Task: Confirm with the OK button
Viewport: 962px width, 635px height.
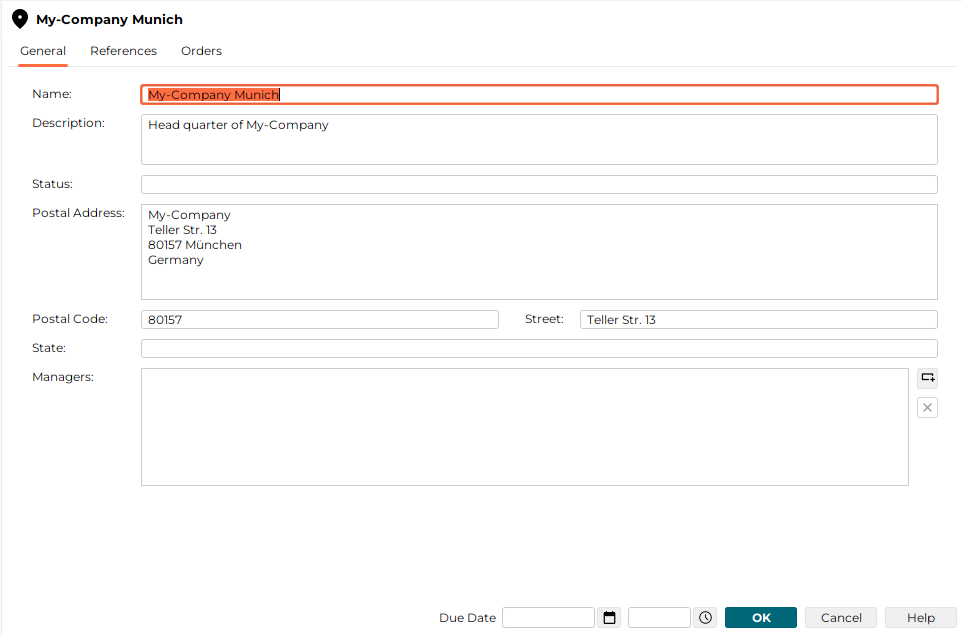Action: (x=761, y=617)
